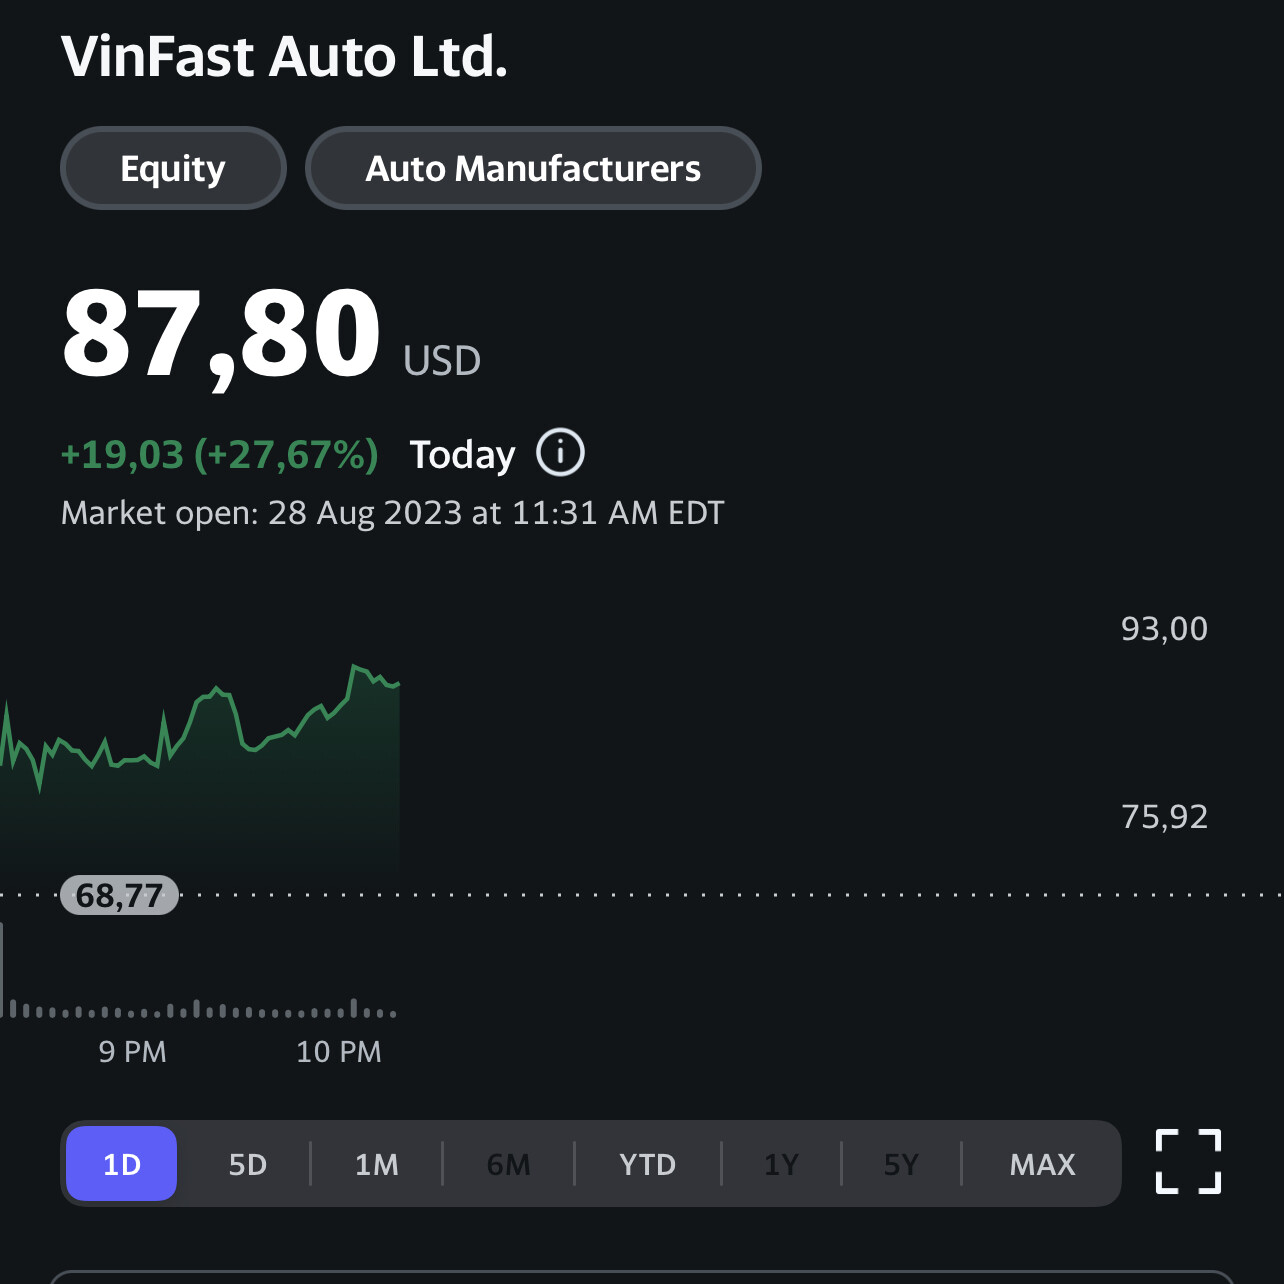Choose the 6M range tab
The height and width of the screenshot is (1284, 1284).
508,1164
